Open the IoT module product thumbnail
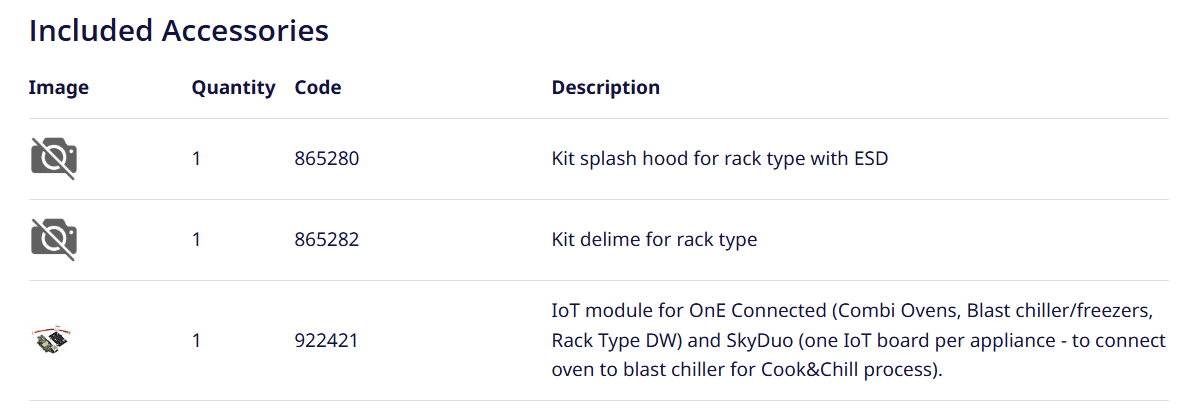Viewport: 1190px width, 416px height. pos(50,340)
